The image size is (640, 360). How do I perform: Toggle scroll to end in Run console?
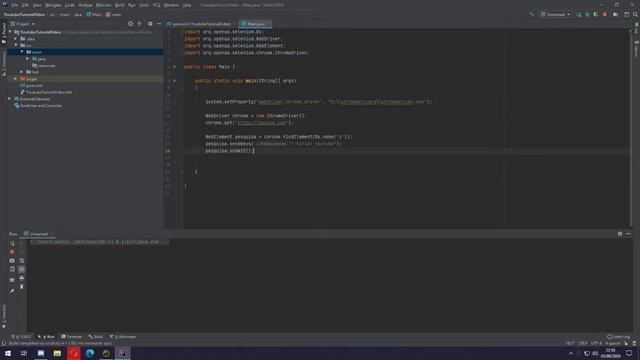(x=22, y=269)
